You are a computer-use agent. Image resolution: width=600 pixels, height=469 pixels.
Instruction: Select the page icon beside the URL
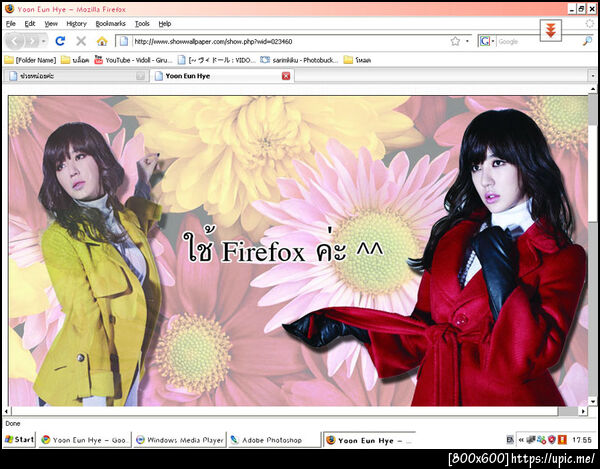(124, 41)
